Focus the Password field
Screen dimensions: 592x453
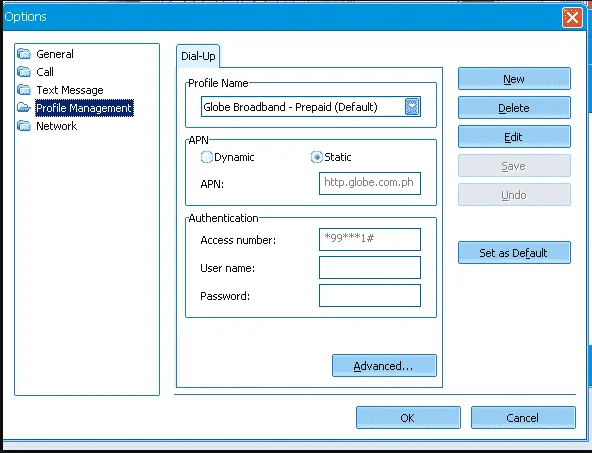(x=370, y=296)
